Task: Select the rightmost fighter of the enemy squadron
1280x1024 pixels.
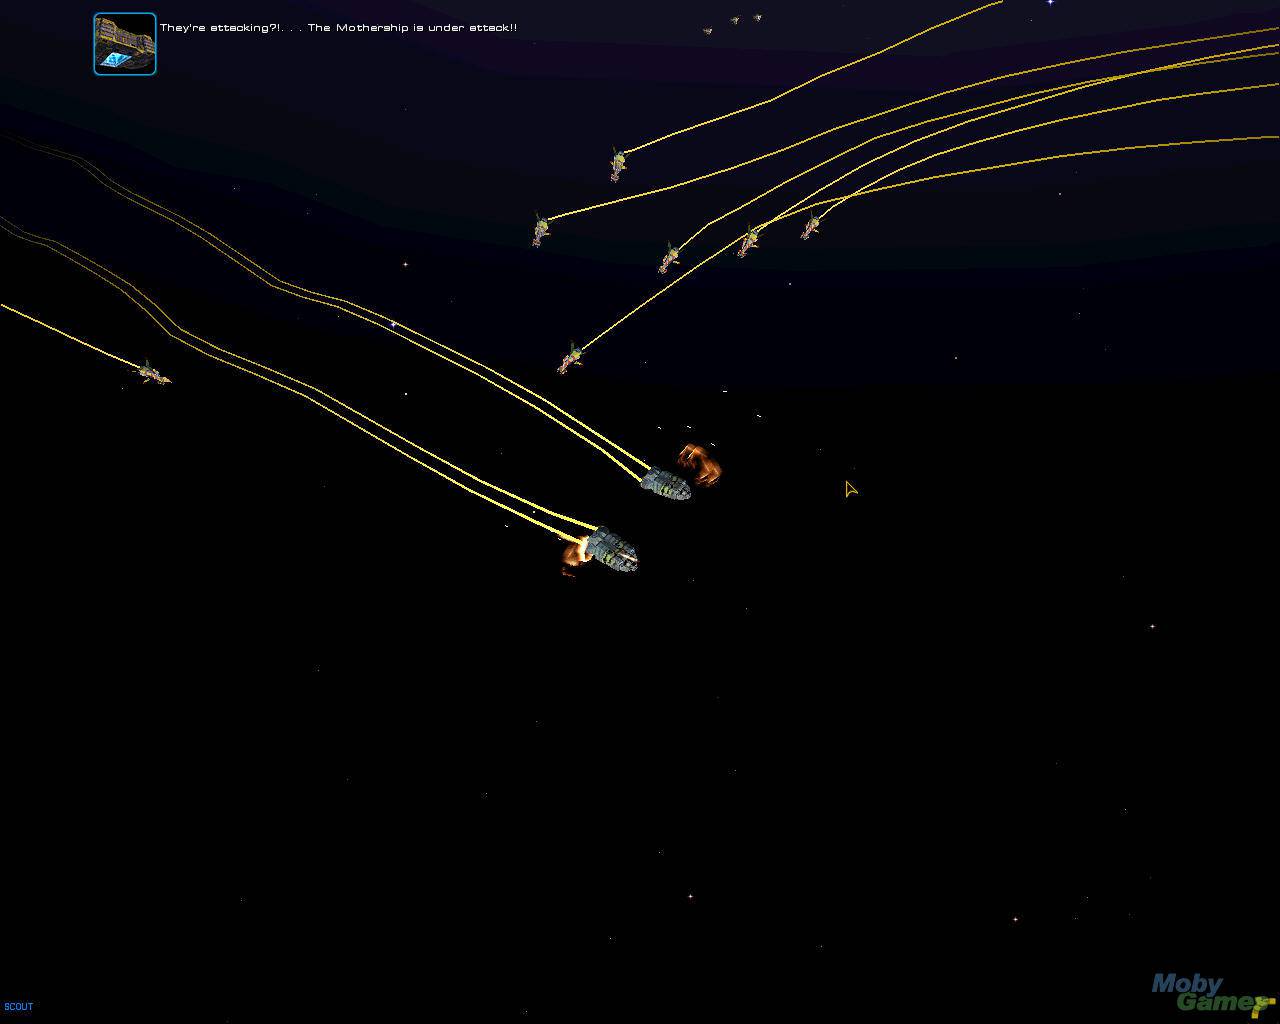Action: [x=811, y=227]
